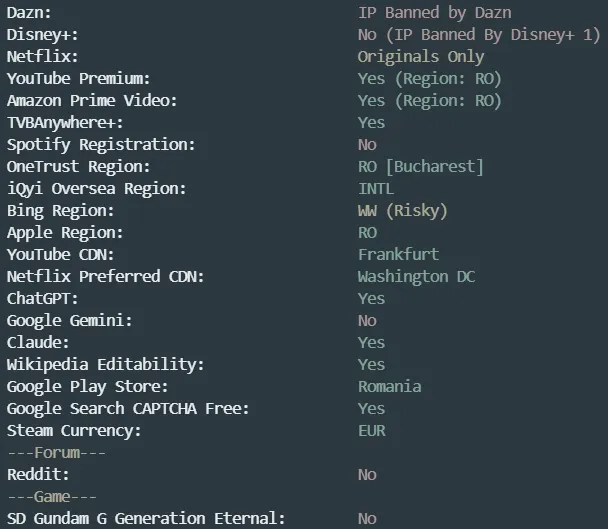Viewport: 608px width, 529px height.
Task: Click the Google Gemini 'No' result
Action: 367,321
